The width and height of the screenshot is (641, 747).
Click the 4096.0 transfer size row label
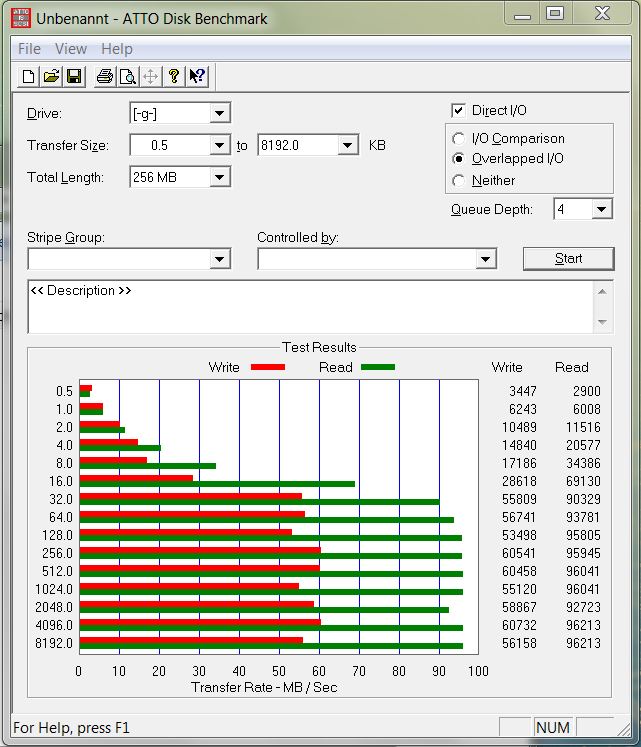click(54, 625)
